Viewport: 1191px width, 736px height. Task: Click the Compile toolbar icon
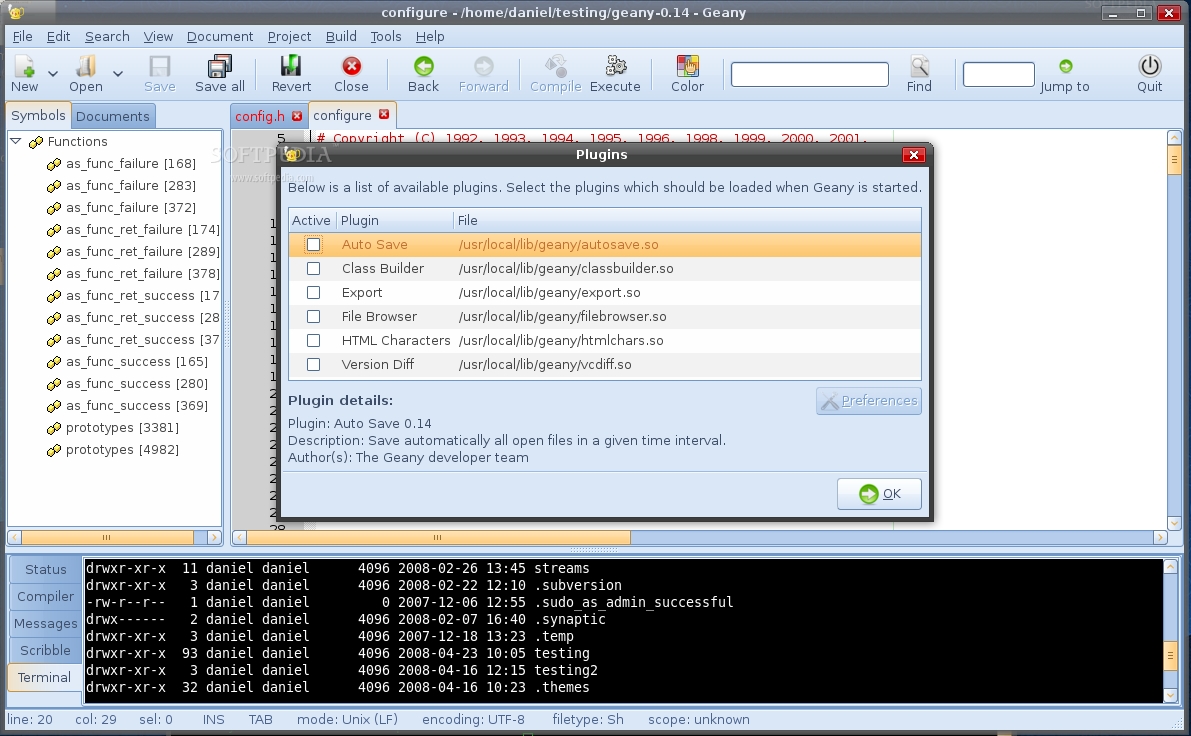click(556, 67)
